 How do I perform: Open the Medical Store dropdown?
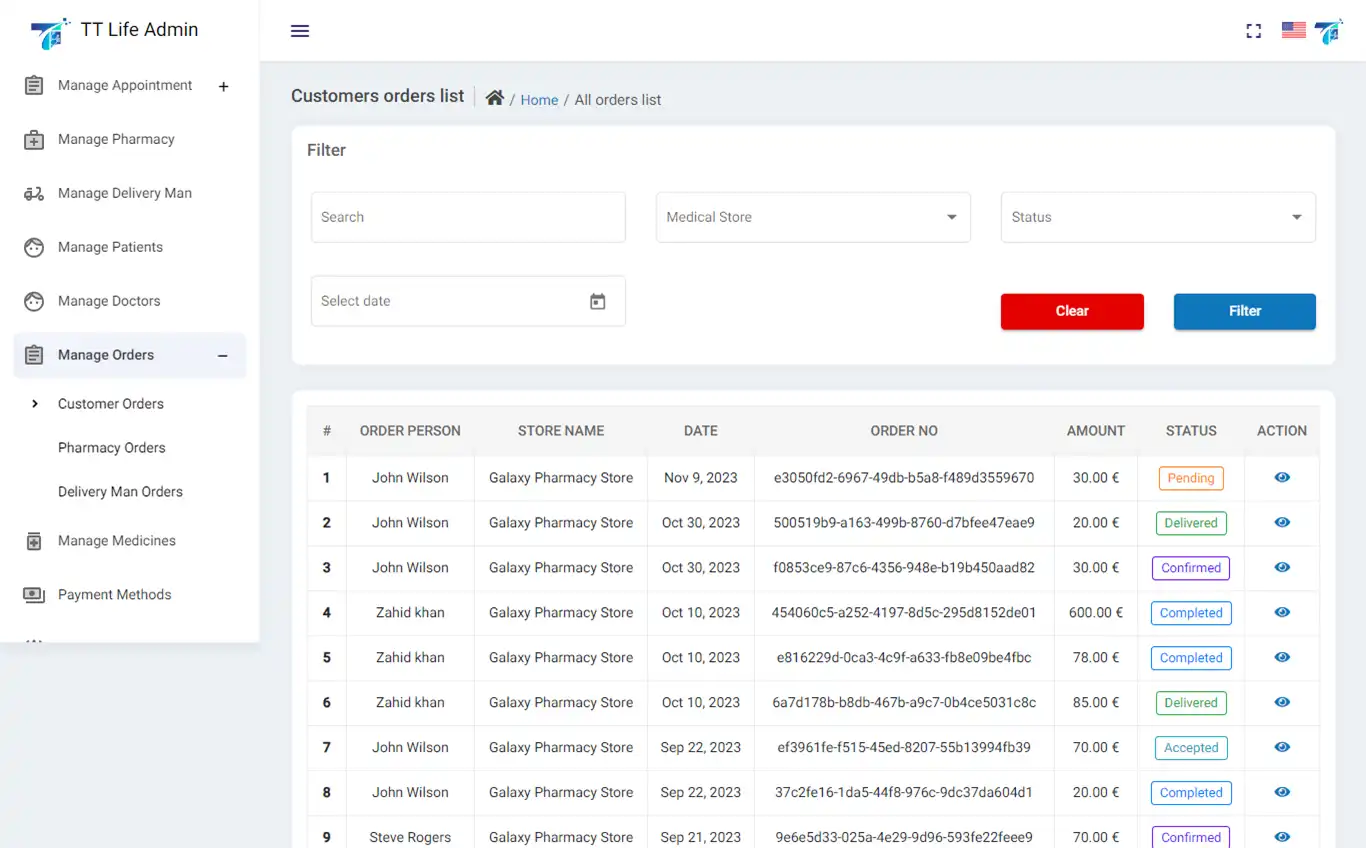coord(812,217)
